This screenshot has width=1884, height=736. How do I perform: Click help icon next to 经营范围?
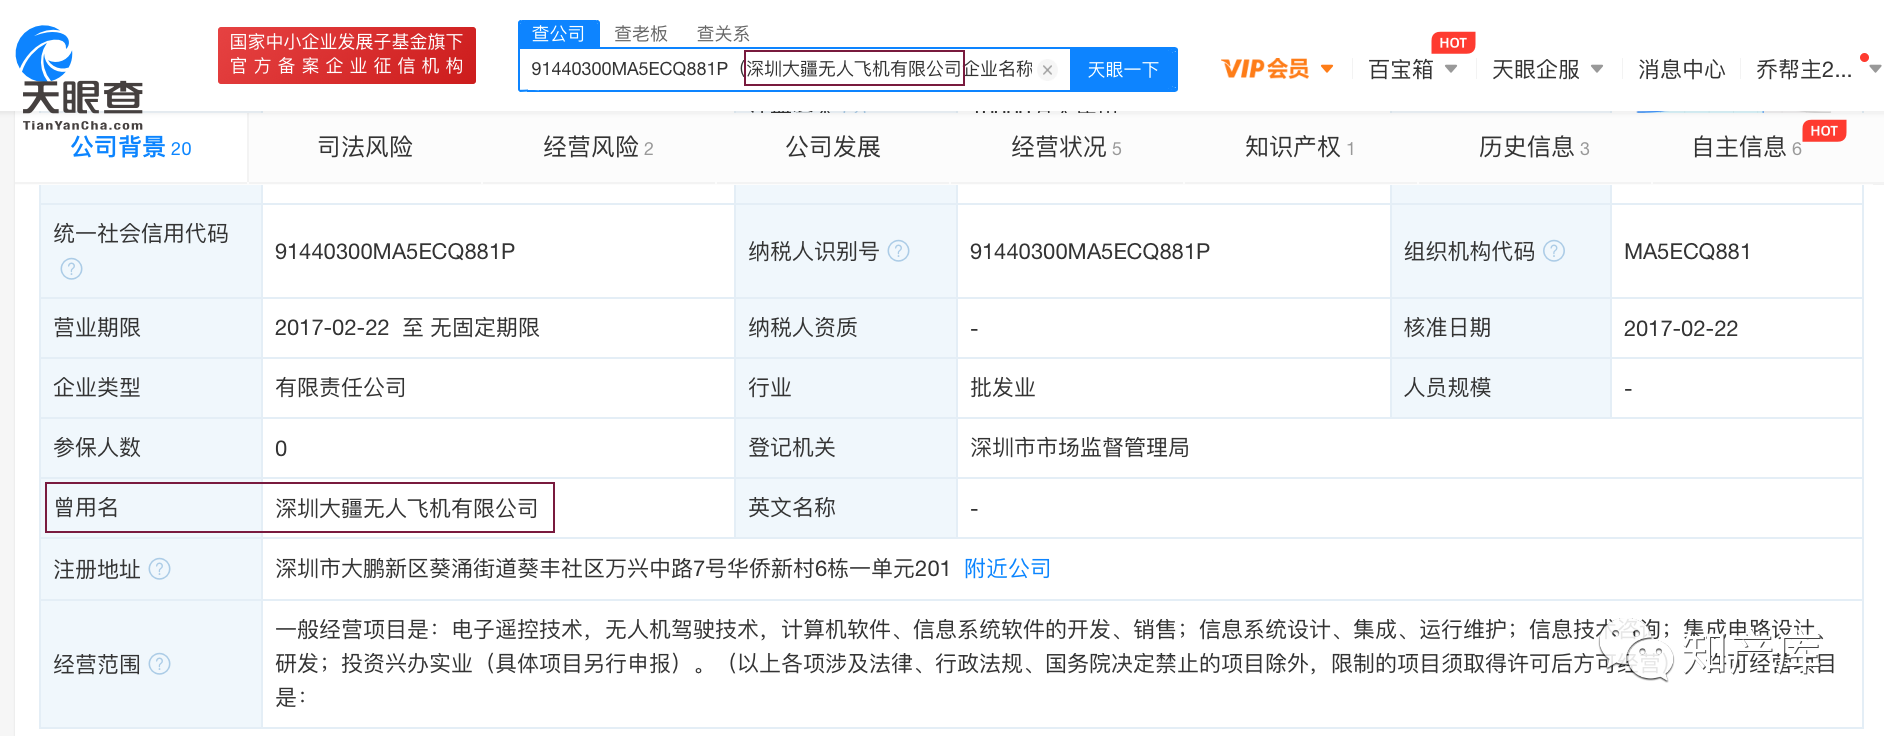[x=159, y=664]
